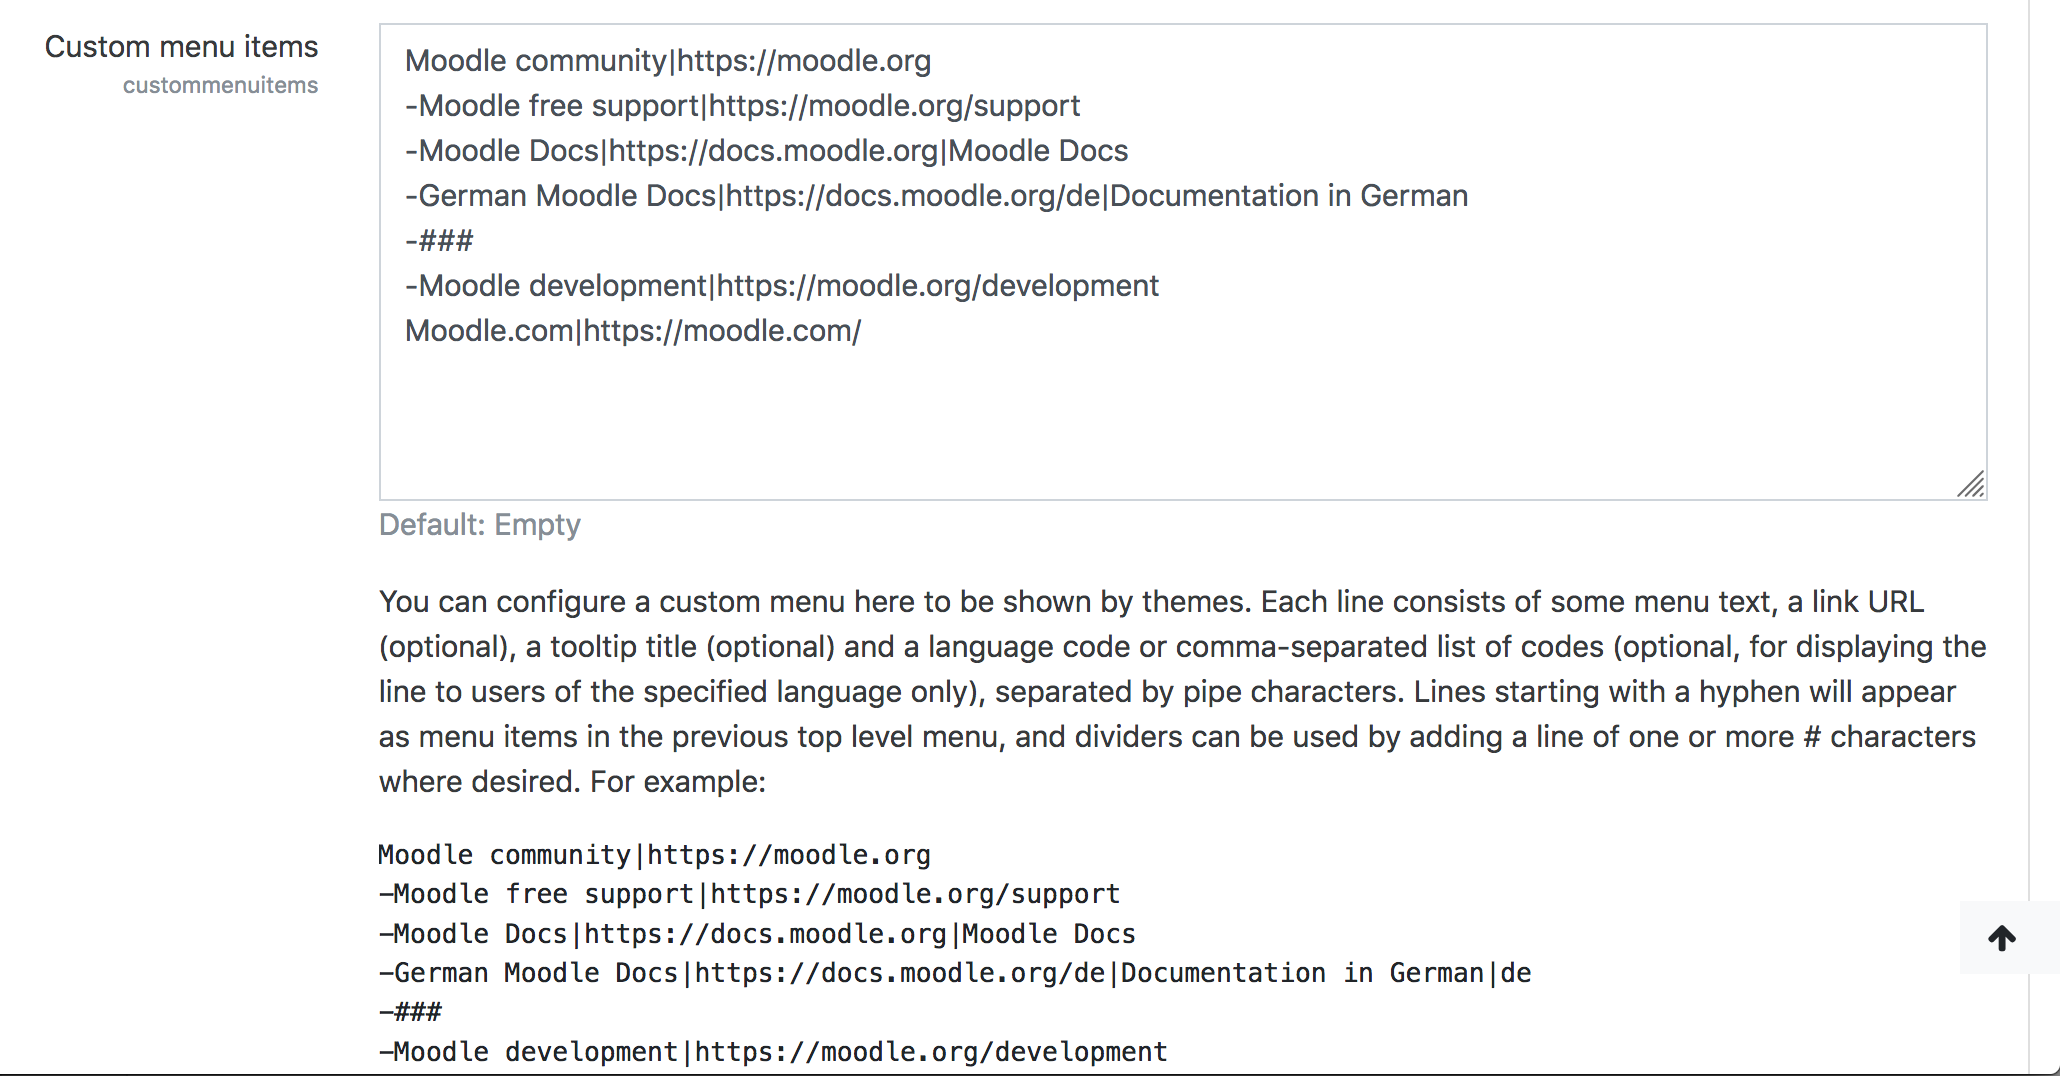Click the '-Moodle development' line in textarea
The width and height of the screenshot is (2060, 1076).
pos(782,286)
